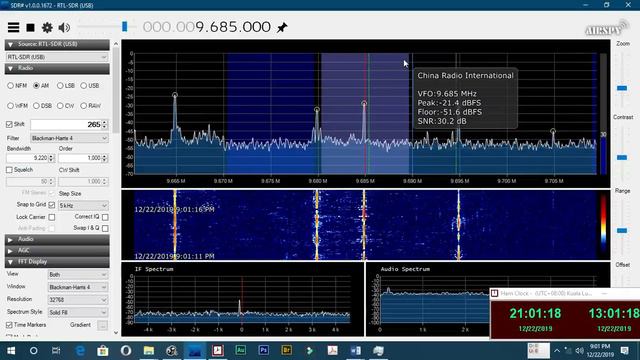Select CW demodulation mode
This screenshot has height=360, width=640.
(60, 106)
